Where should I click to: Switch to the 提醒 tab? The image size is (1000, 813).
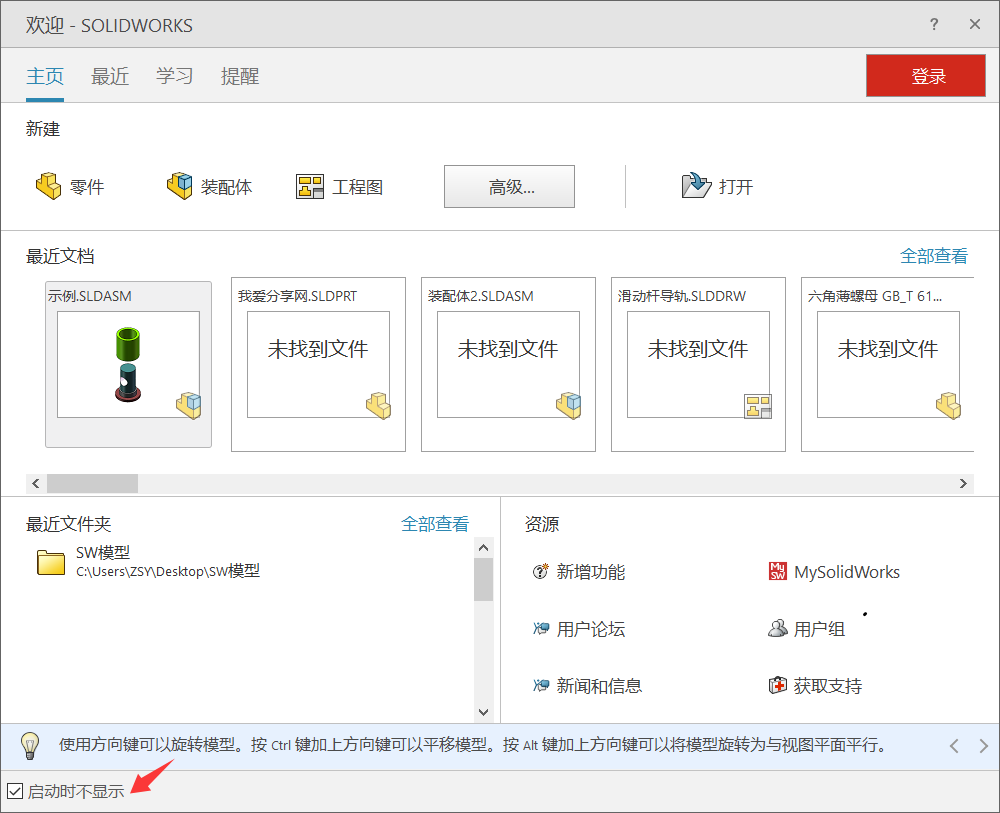pos(240,77)
